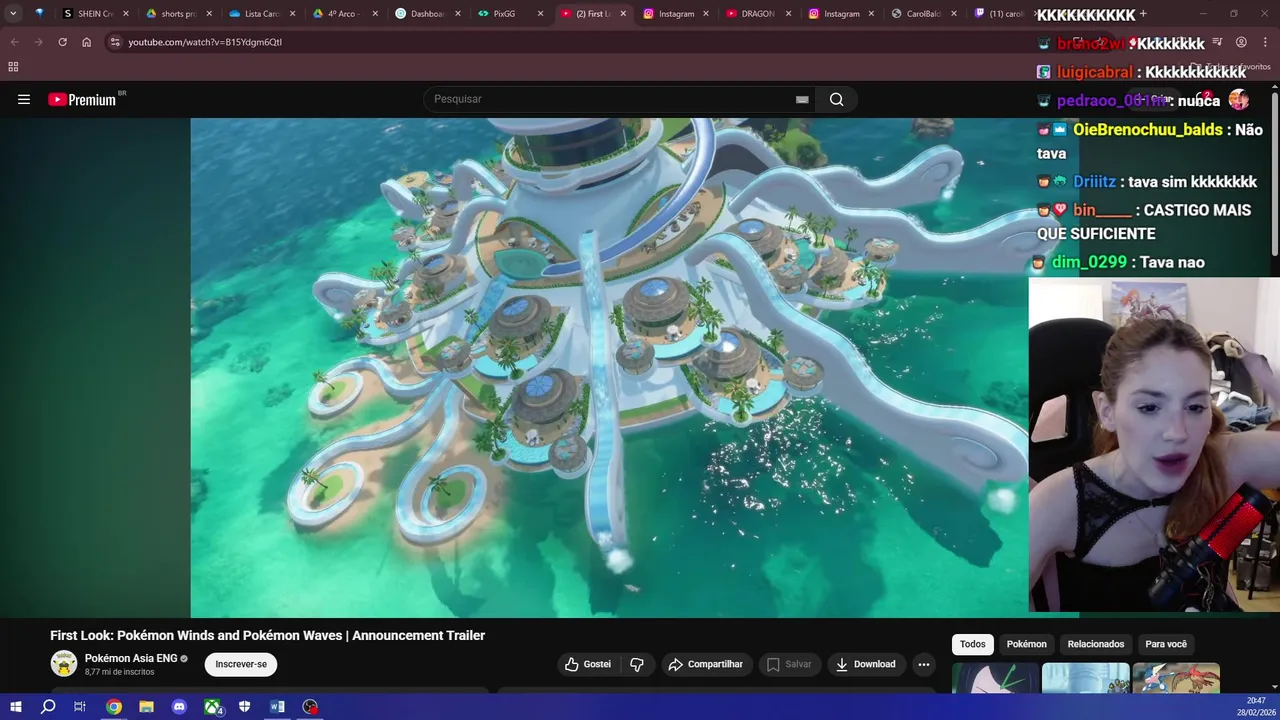Open the apps grid in bookmarks bar
The height and width of the screenshot is (720, 1280).
tap(13, 67)
